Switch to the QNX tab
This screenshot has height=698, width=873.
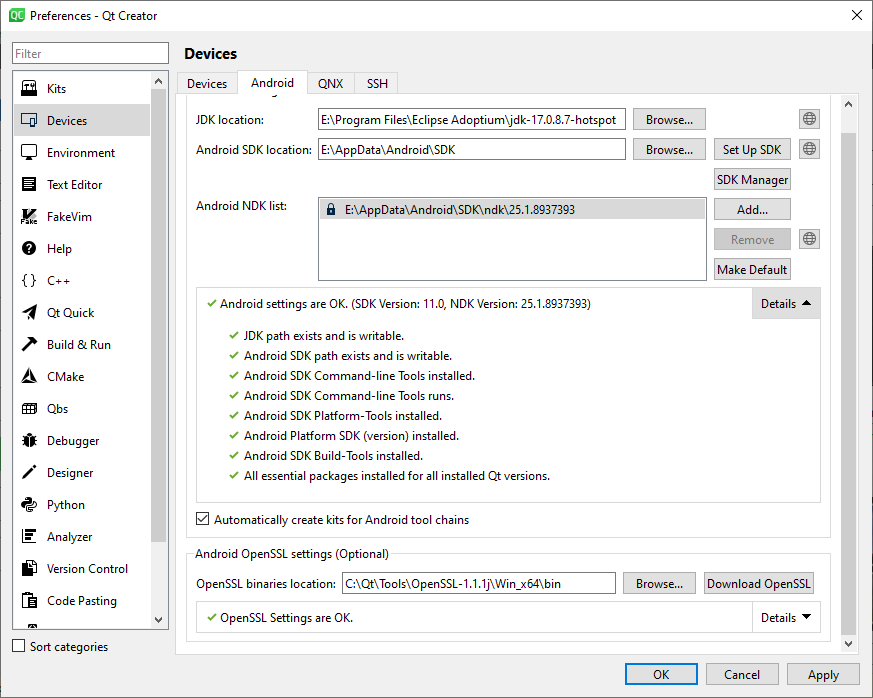[x=330, y=84]
